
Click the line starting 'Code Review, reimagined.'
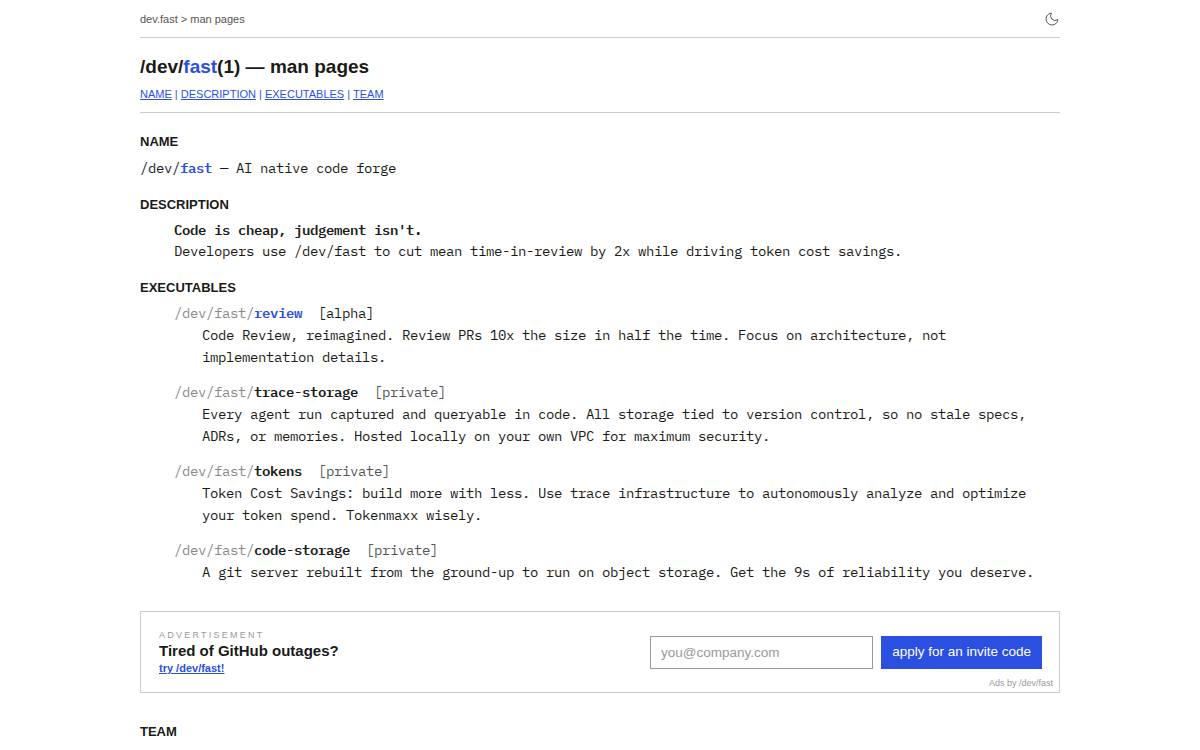click(574, 335)
